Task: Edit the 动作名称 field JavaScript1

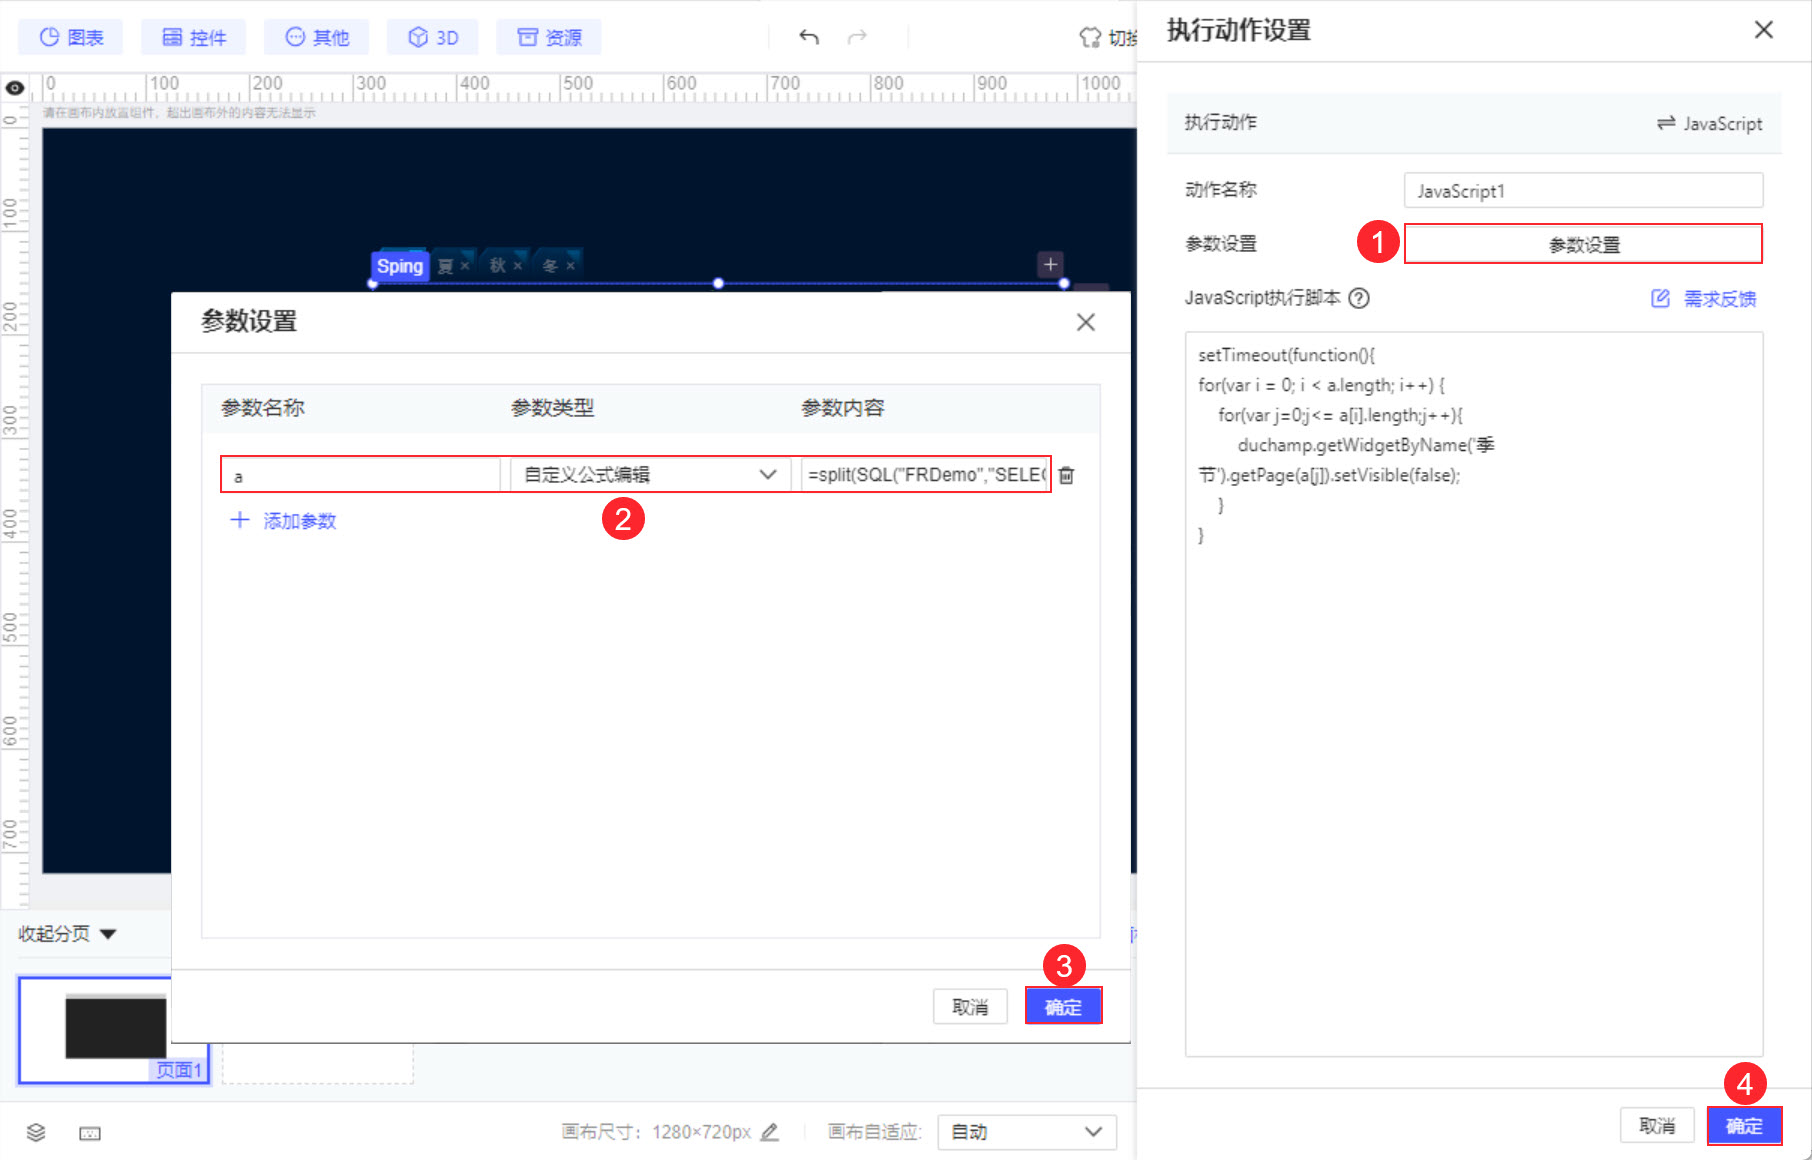Action: tap(1583, 190)
